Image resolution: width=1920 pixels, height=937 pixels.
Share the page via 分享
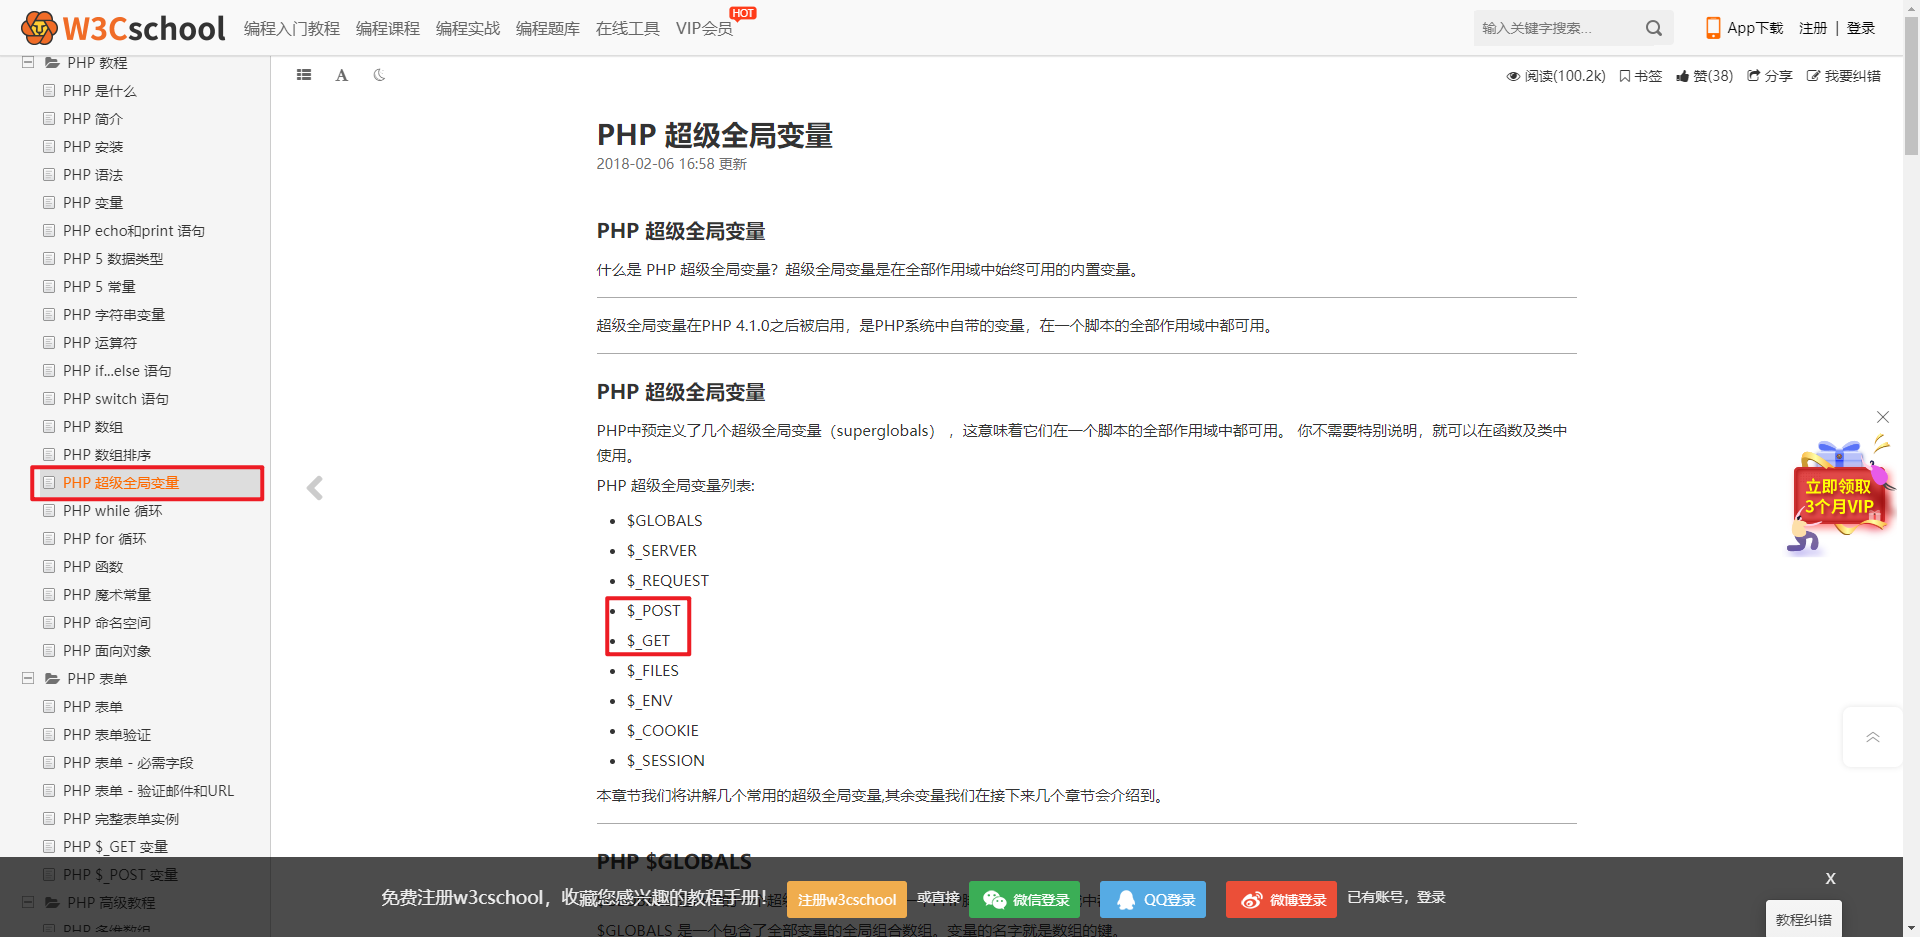[x=1770, y=76]
